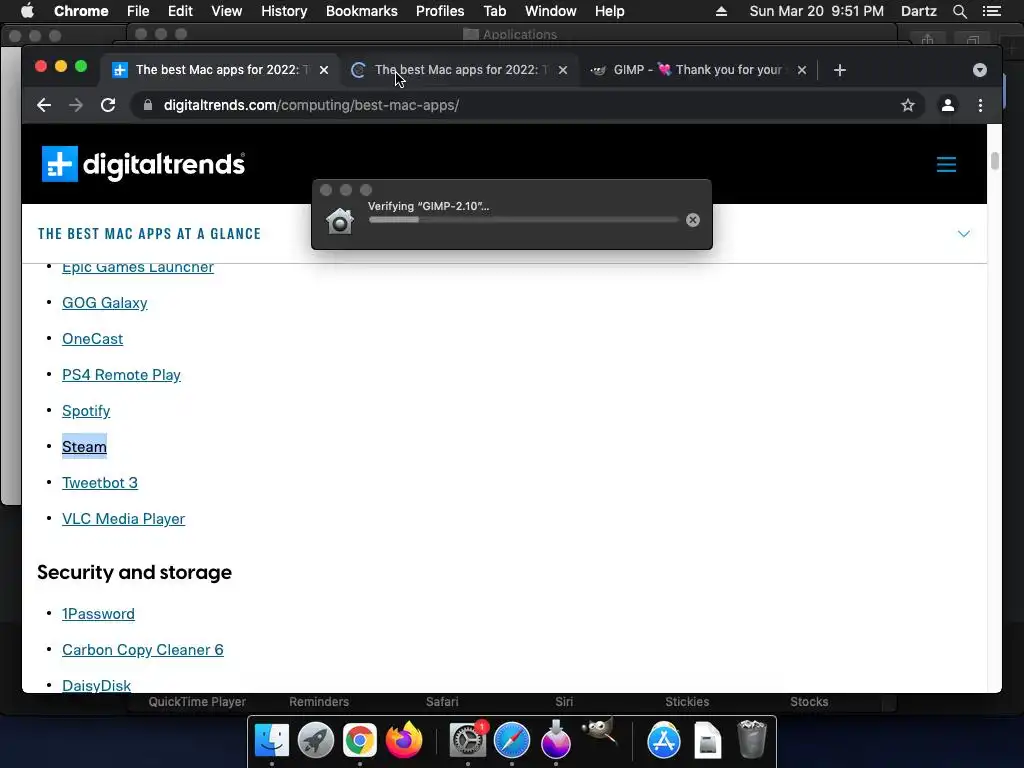Open Launchpad from the Dock
1024x768 pixels.
[315, 740]
